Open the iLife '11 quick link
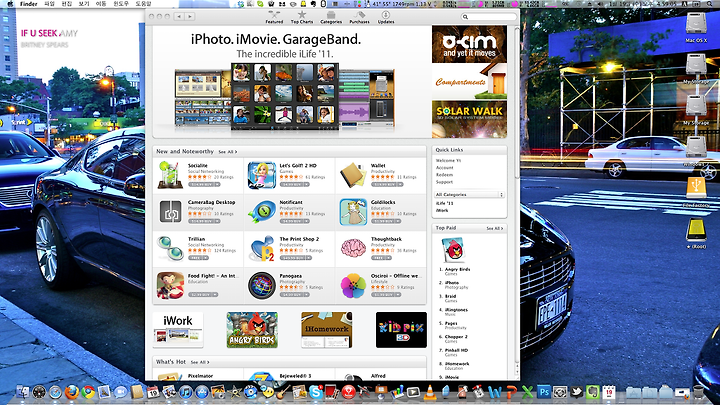Screen dimensions: 720x405 [x=444, y=203]
